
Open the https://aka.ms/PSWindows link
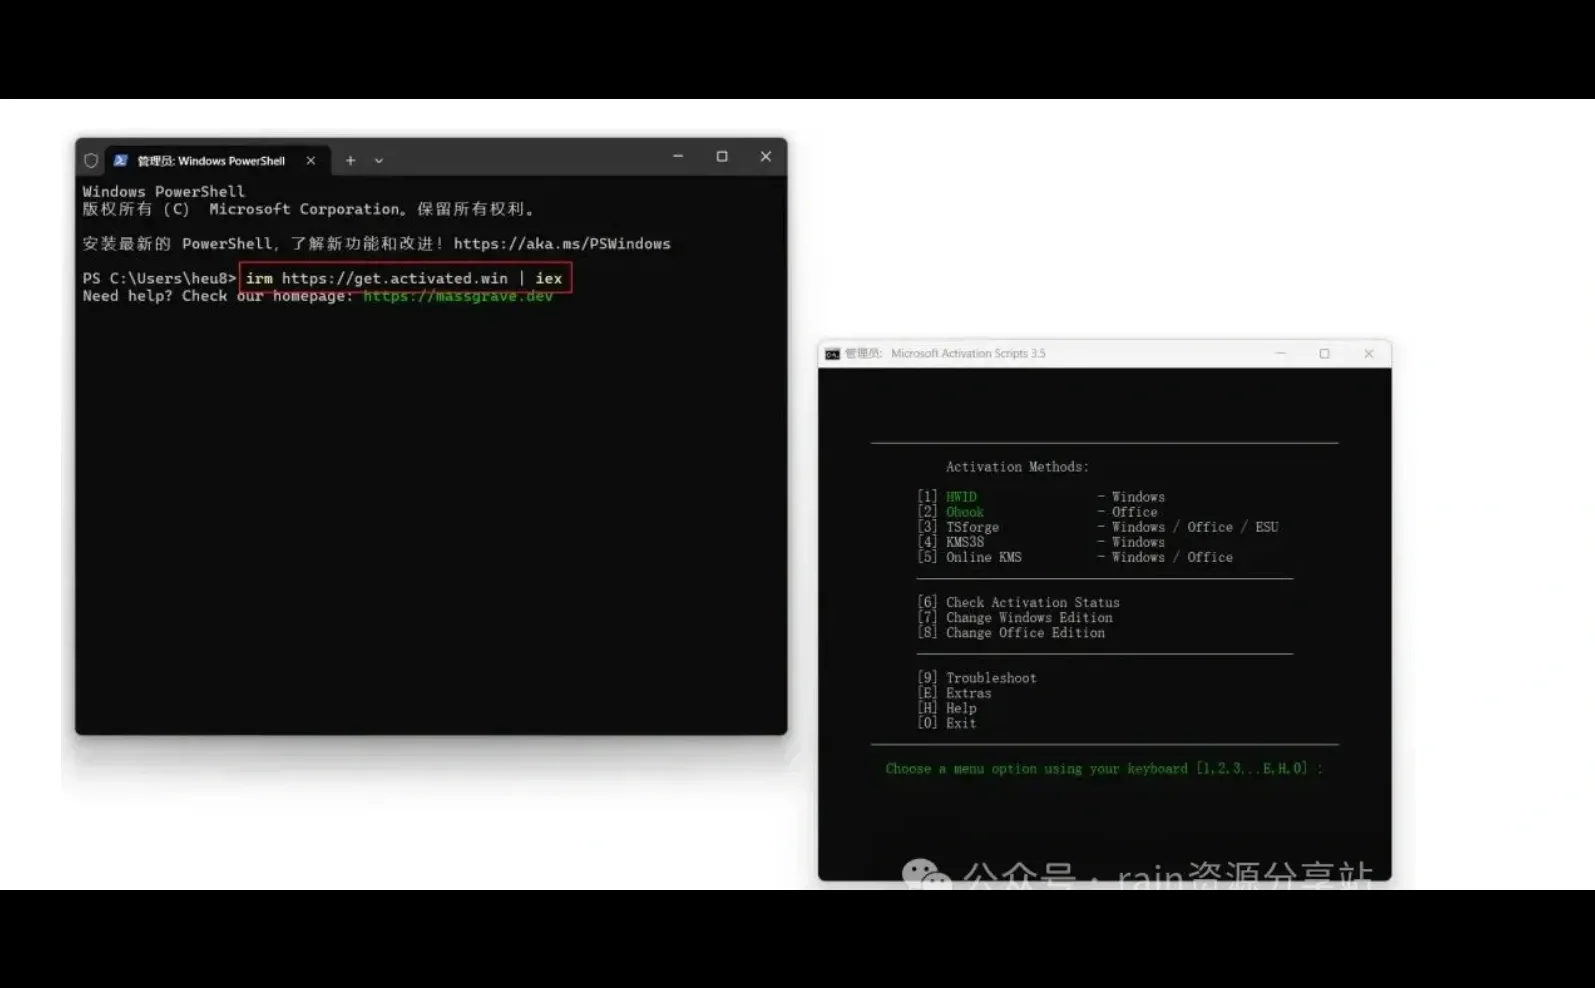[x=562, y=243]
